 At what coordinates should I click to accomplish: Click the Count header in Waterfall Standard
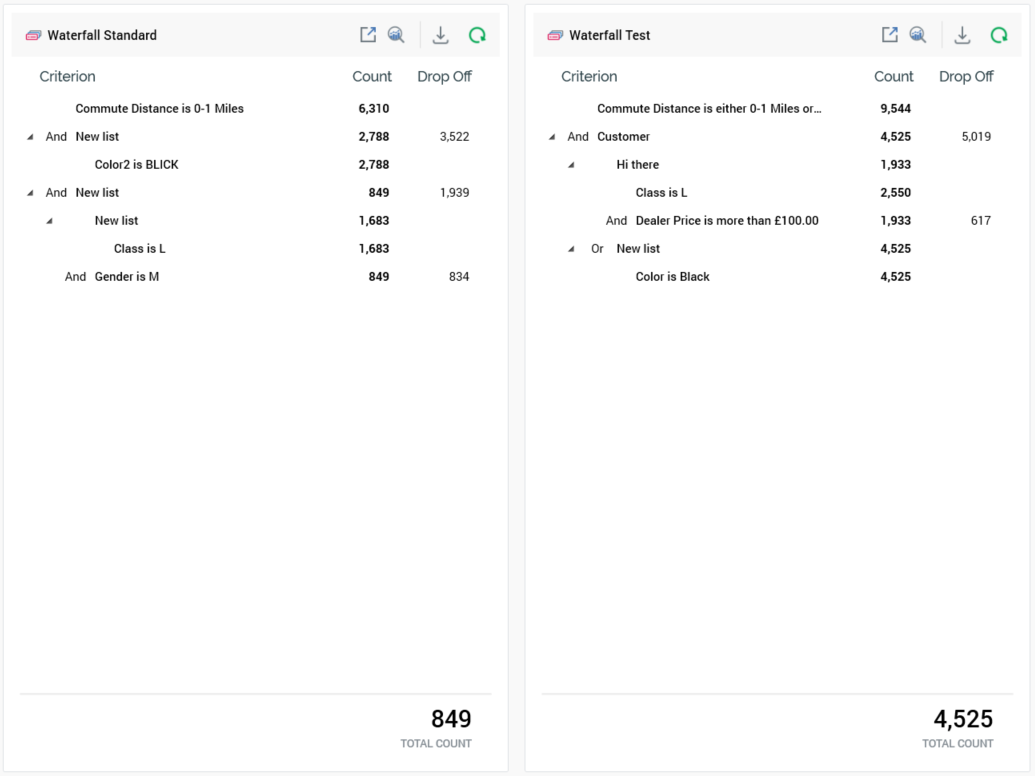(x=372, y=77)
